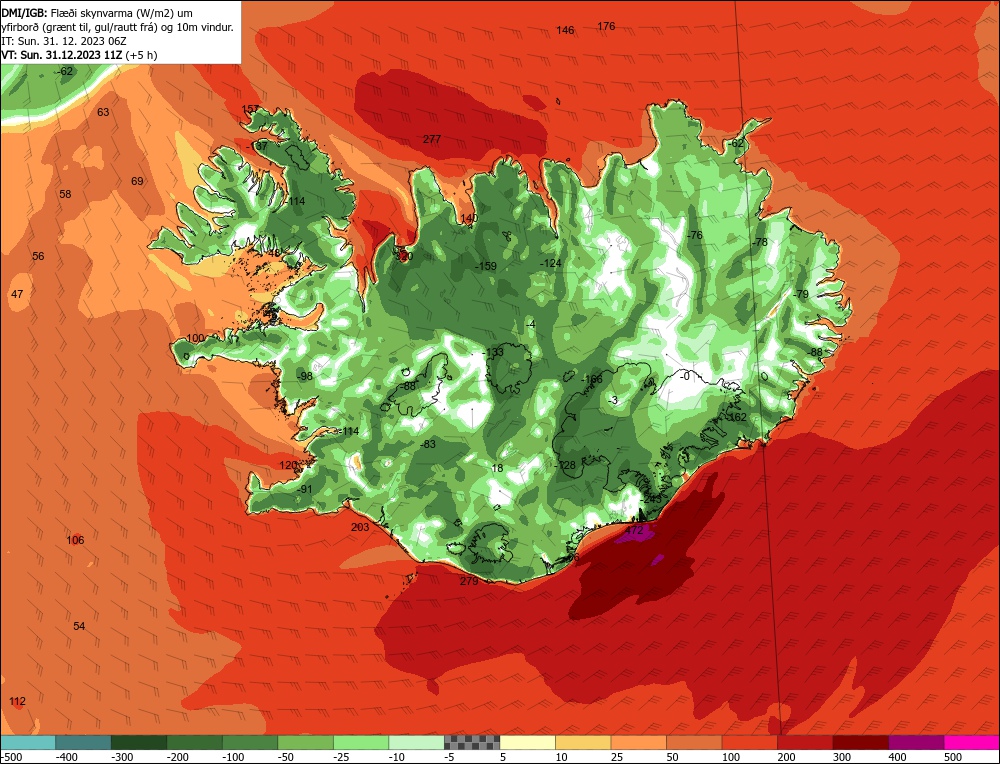
Task: Click the land value -76 in northeast Iceland
Action: tap(694, 235)
